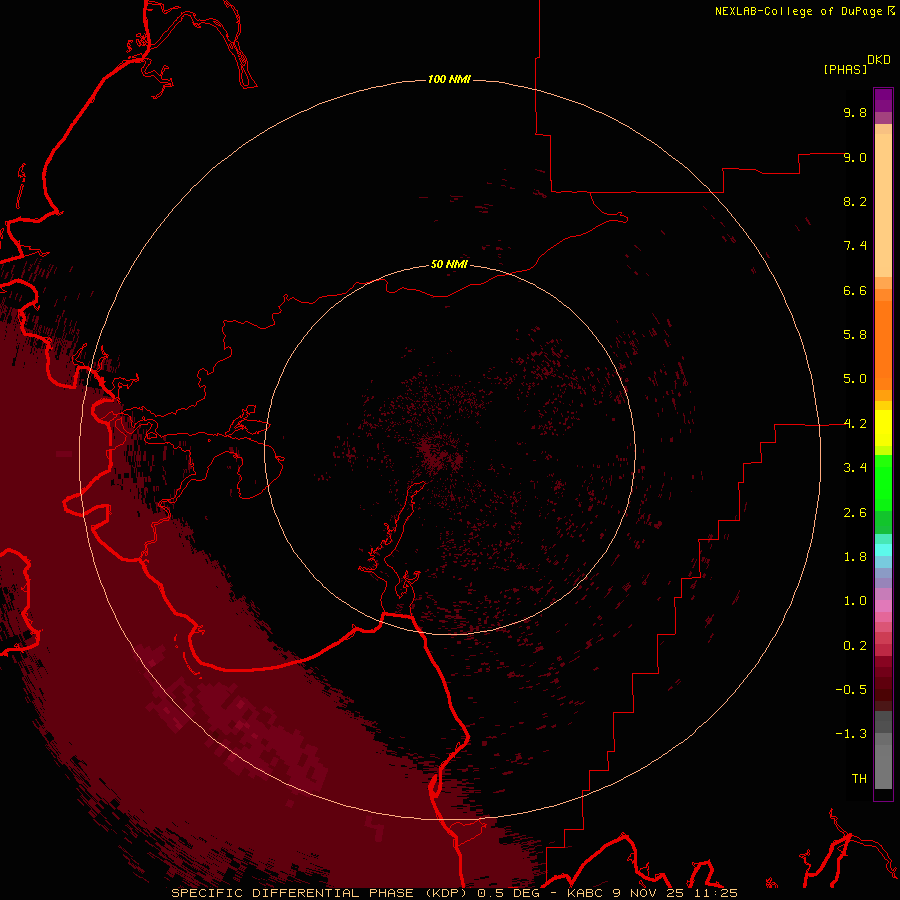Click the 5.8 value on color scale

(855, 335)
